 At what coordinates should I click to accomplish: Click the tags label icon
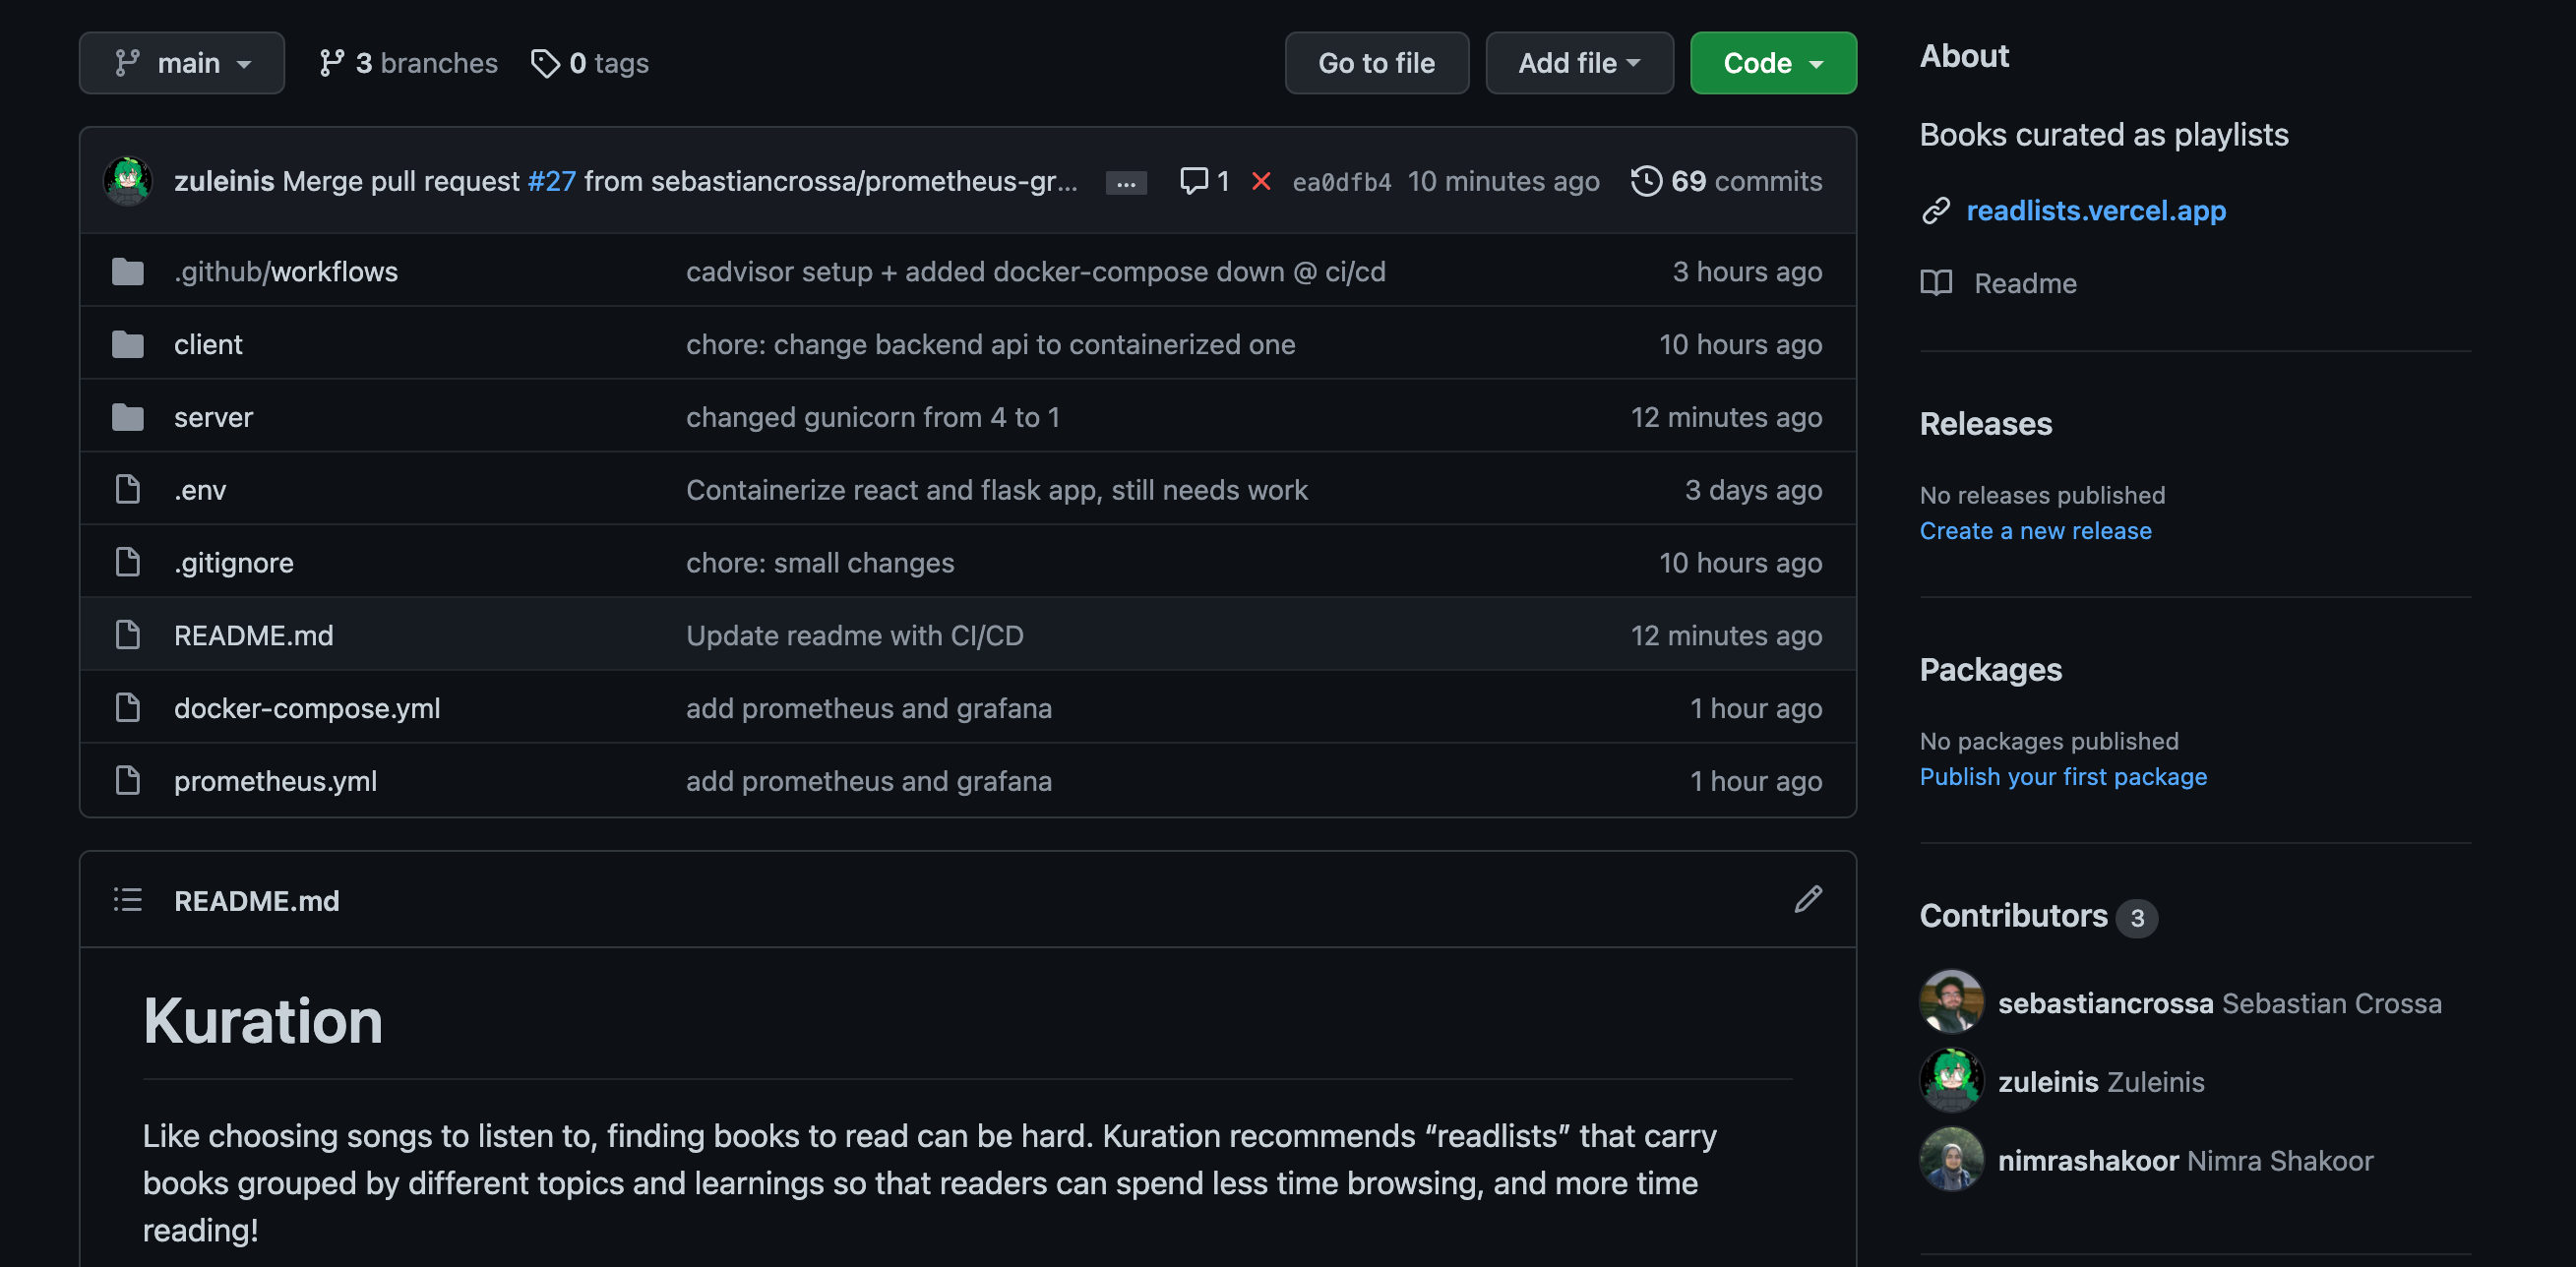pyautogui.click(x=545, y=63)
